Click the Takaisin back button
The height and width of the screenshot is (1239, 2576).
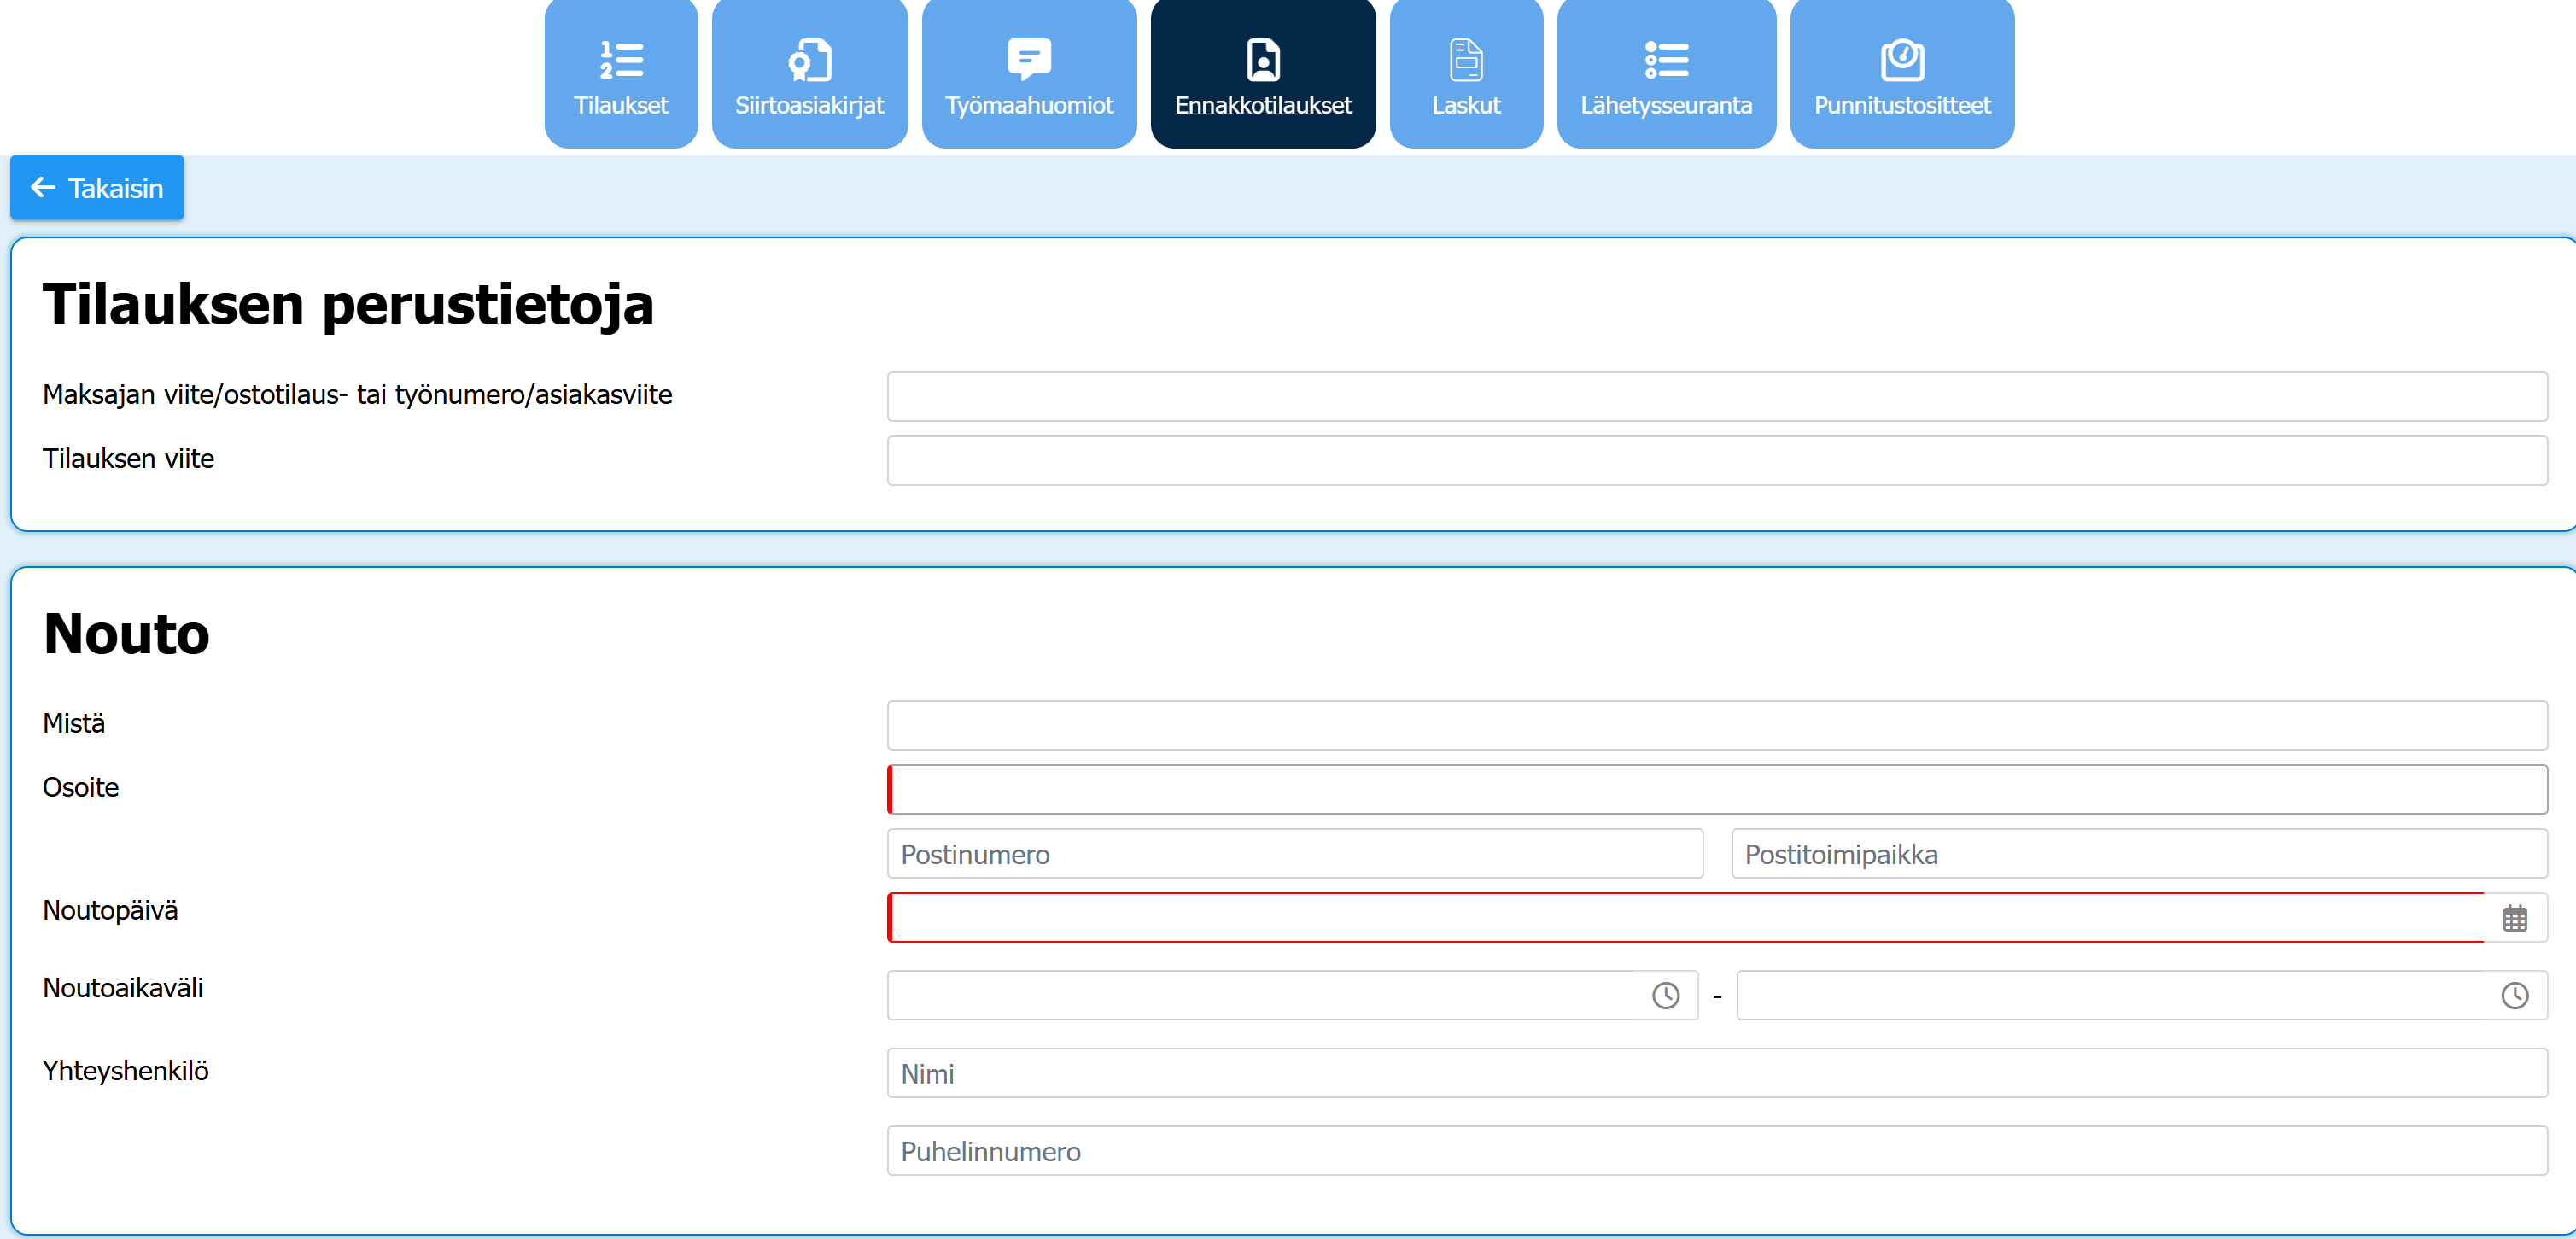coord(97,188)
